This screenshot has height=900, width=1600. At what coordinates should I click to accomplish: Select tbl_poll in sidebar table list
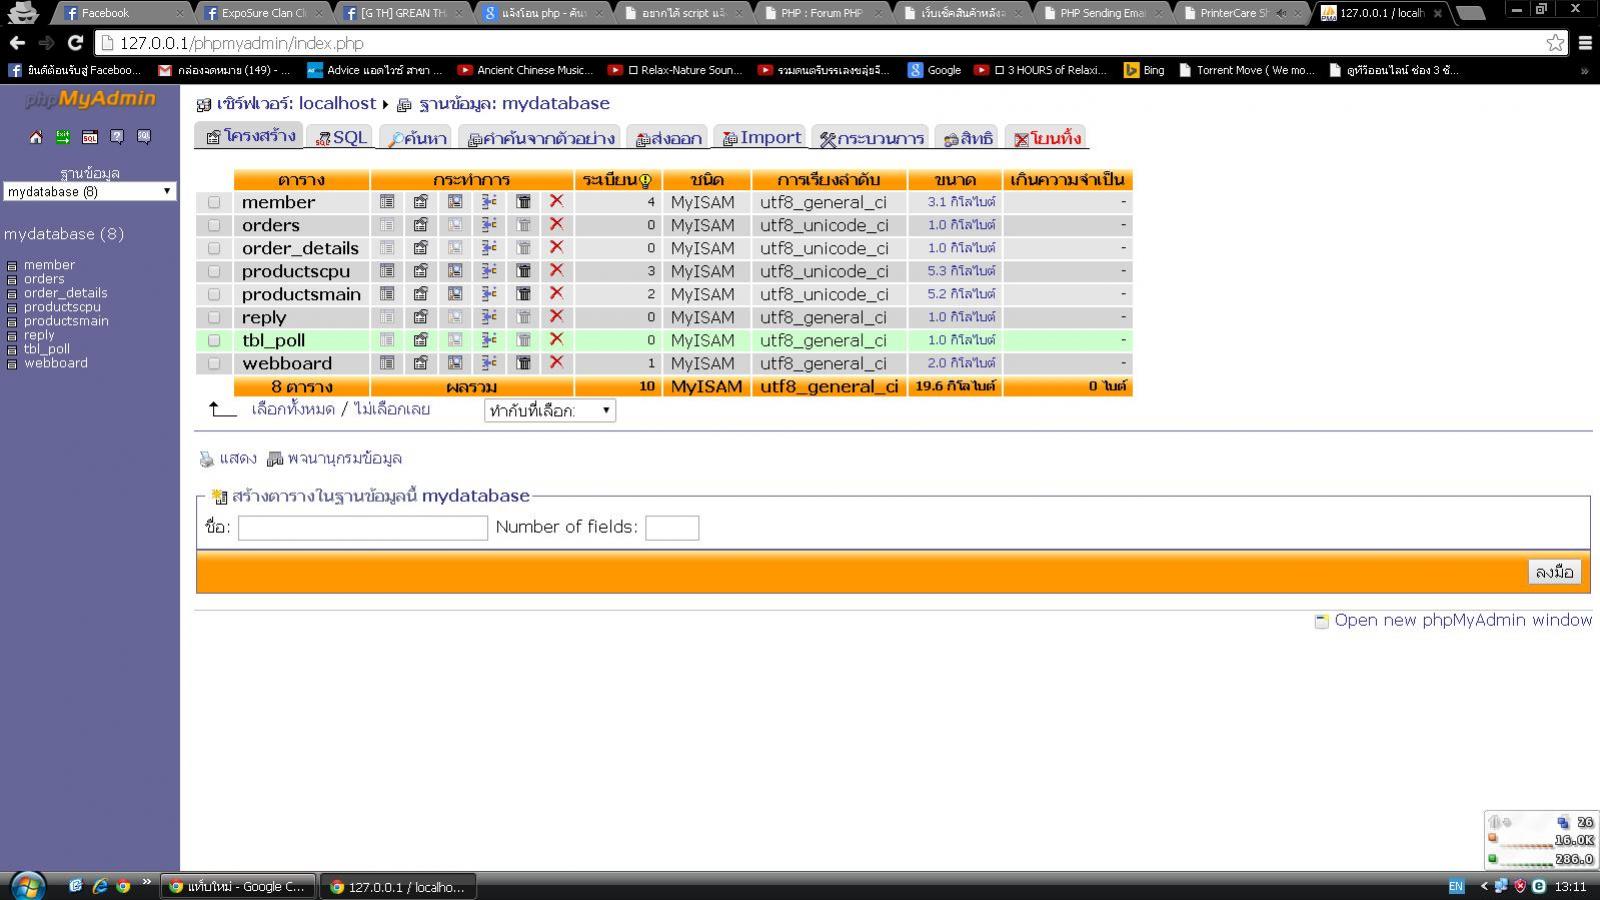point(47,349)
